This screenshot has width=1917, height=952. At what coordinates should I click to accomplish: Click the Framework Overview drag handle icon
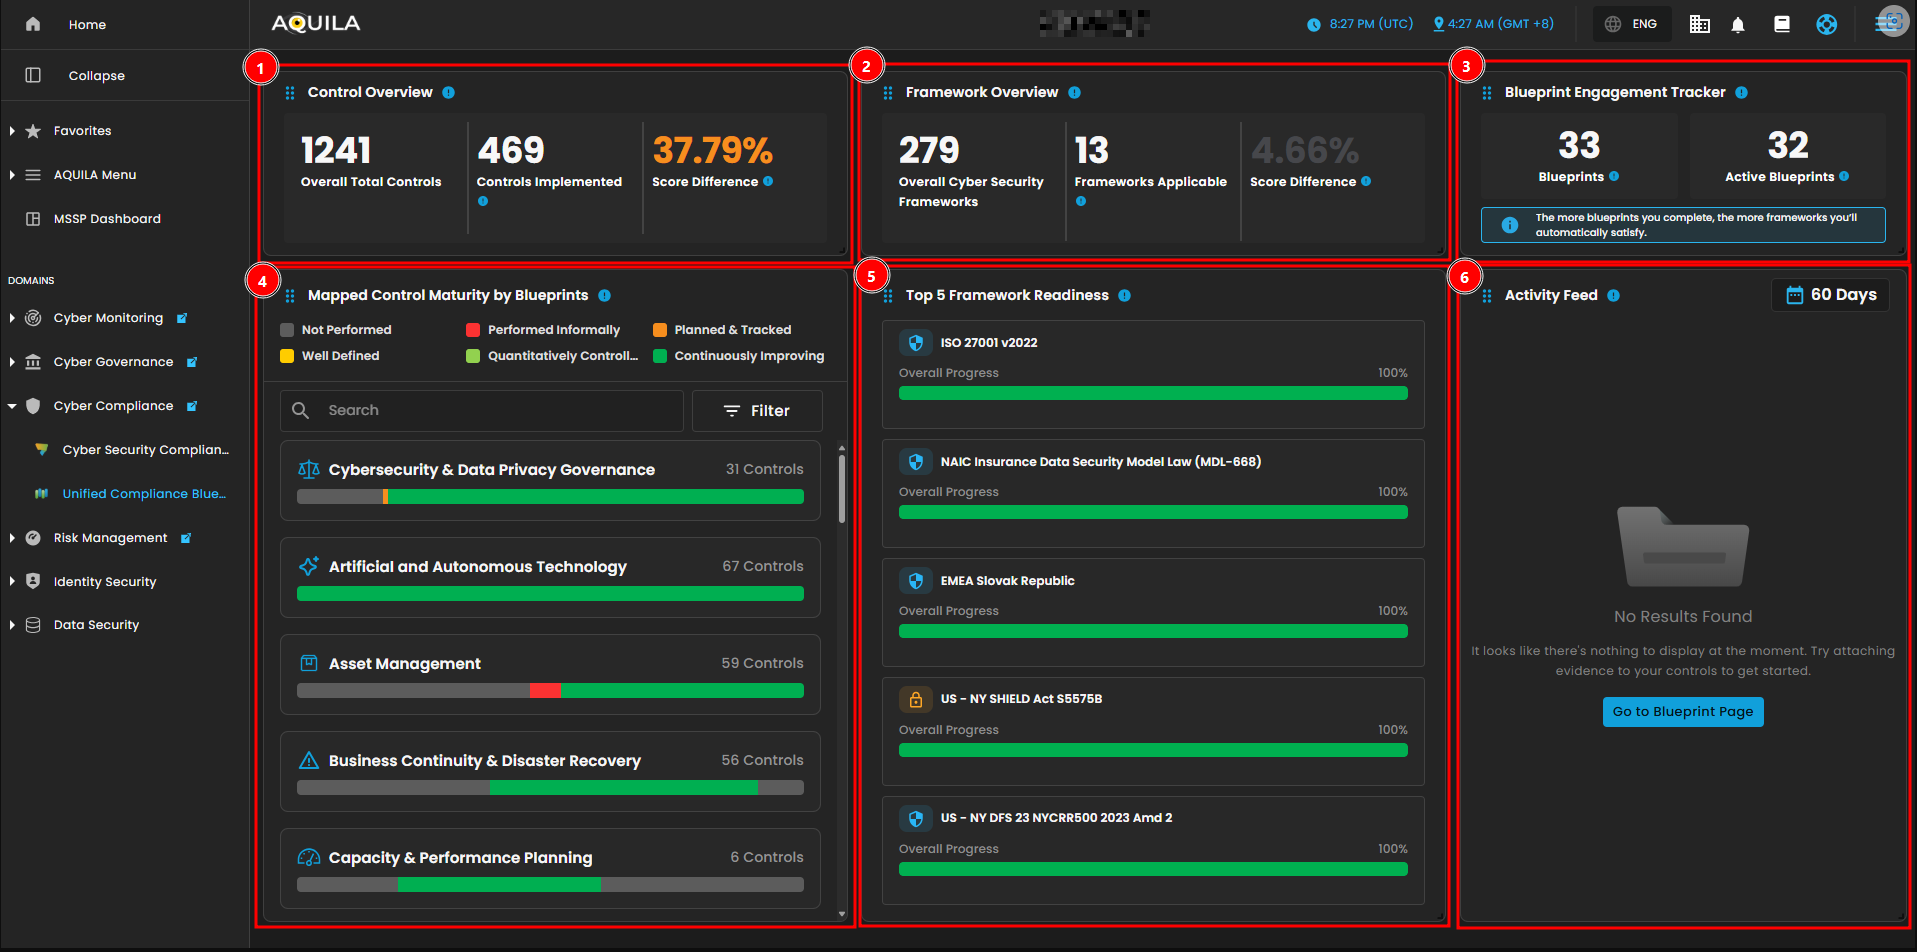coord(888,93)
